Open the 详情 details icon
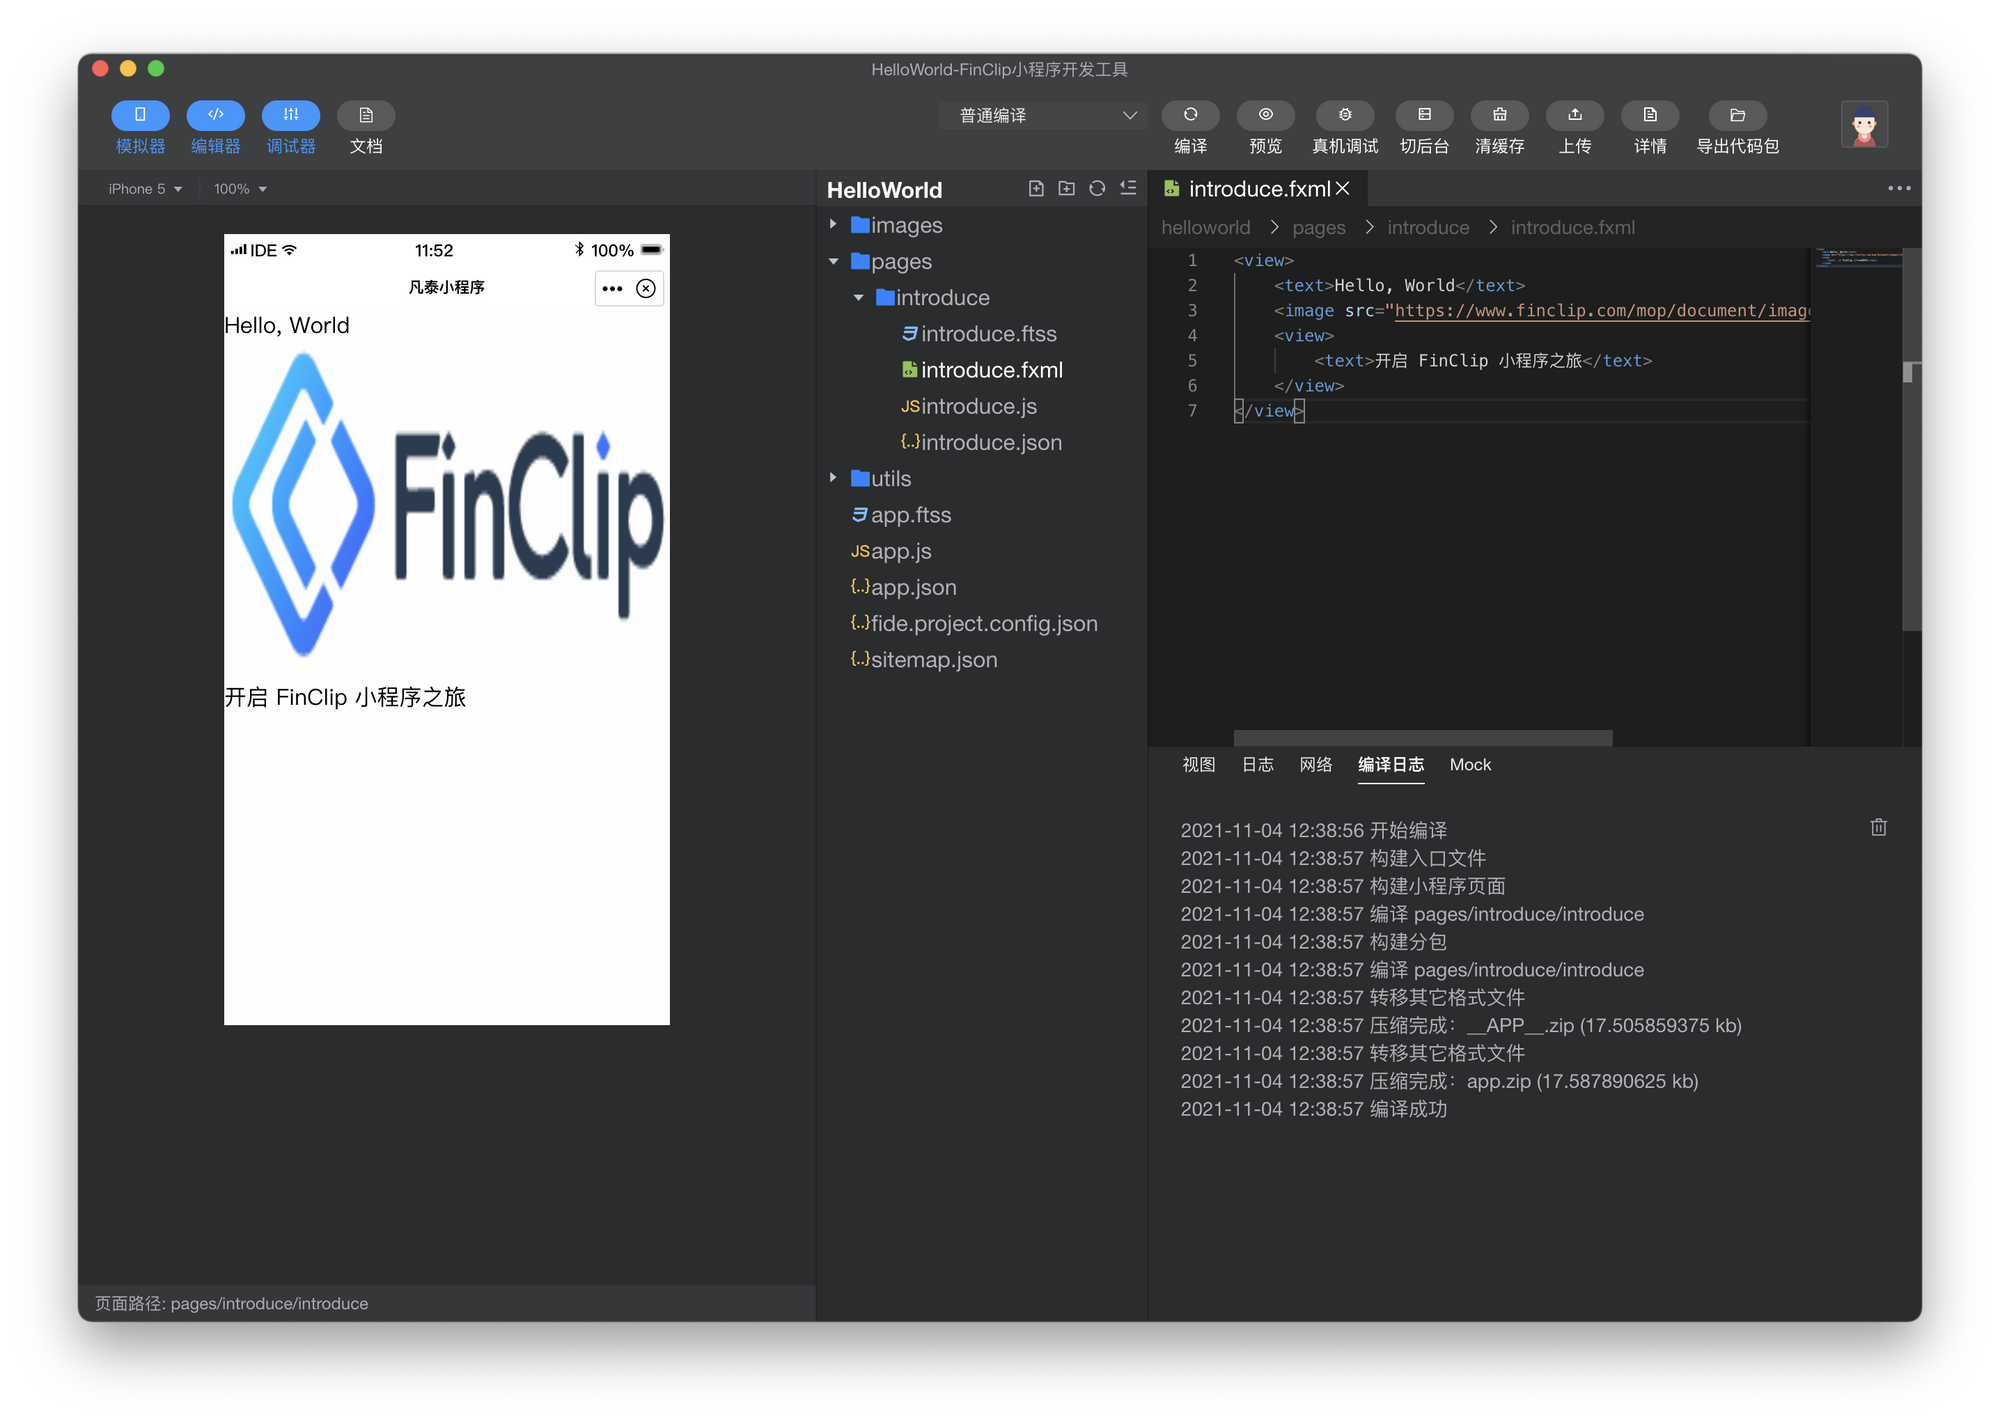2000x1425 pixels. pos(1650,115)
